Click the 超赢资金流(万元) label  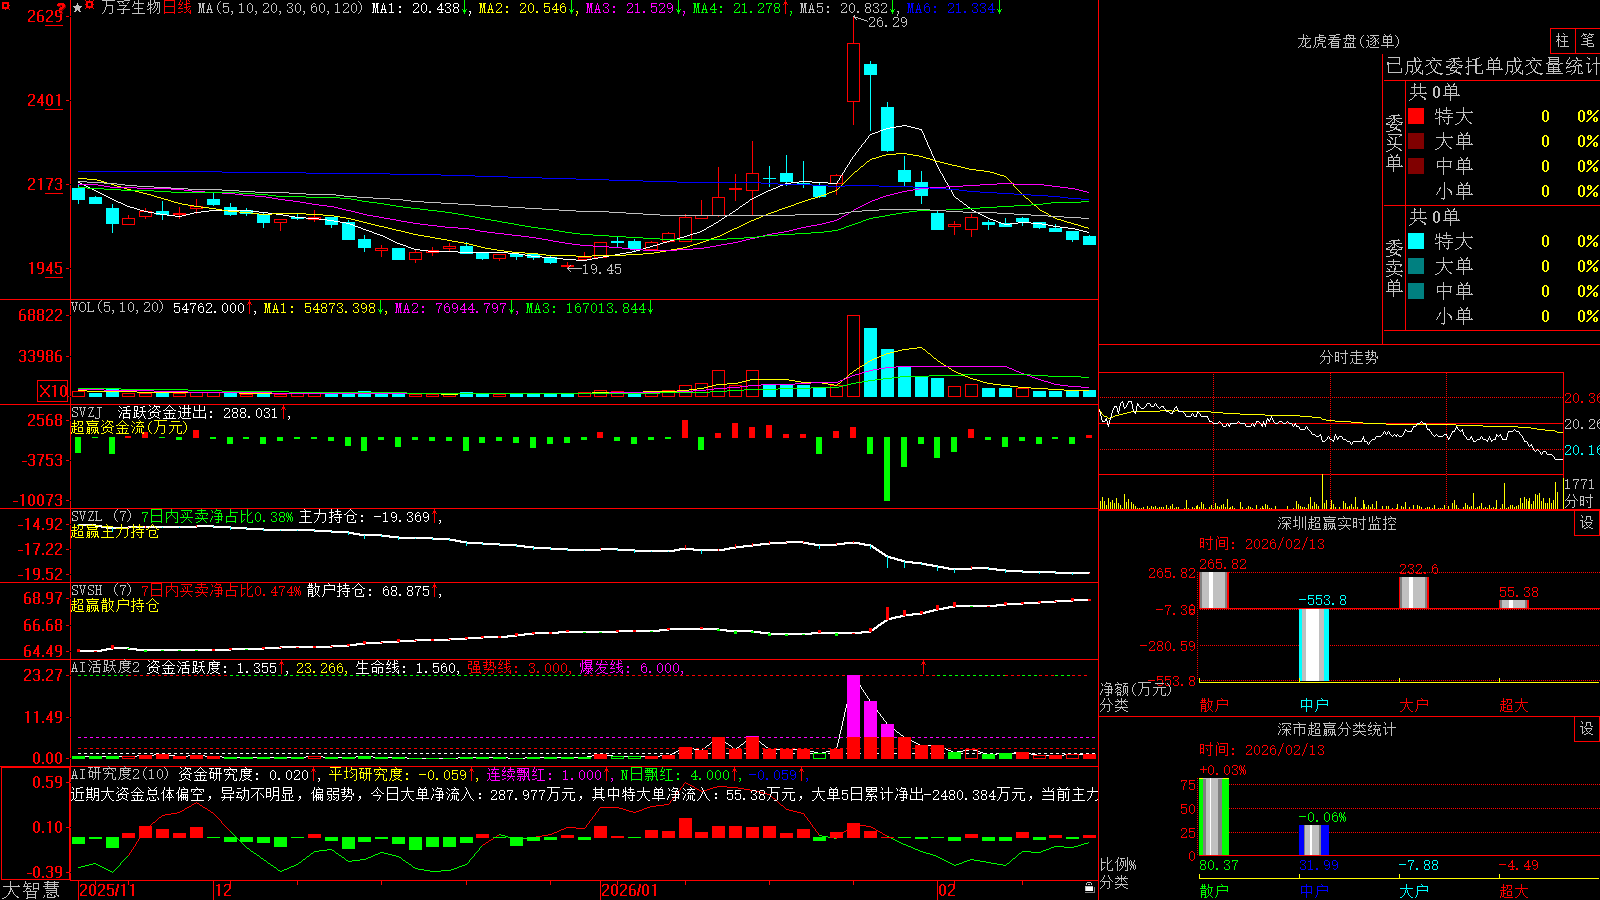[x=129, y=427]
